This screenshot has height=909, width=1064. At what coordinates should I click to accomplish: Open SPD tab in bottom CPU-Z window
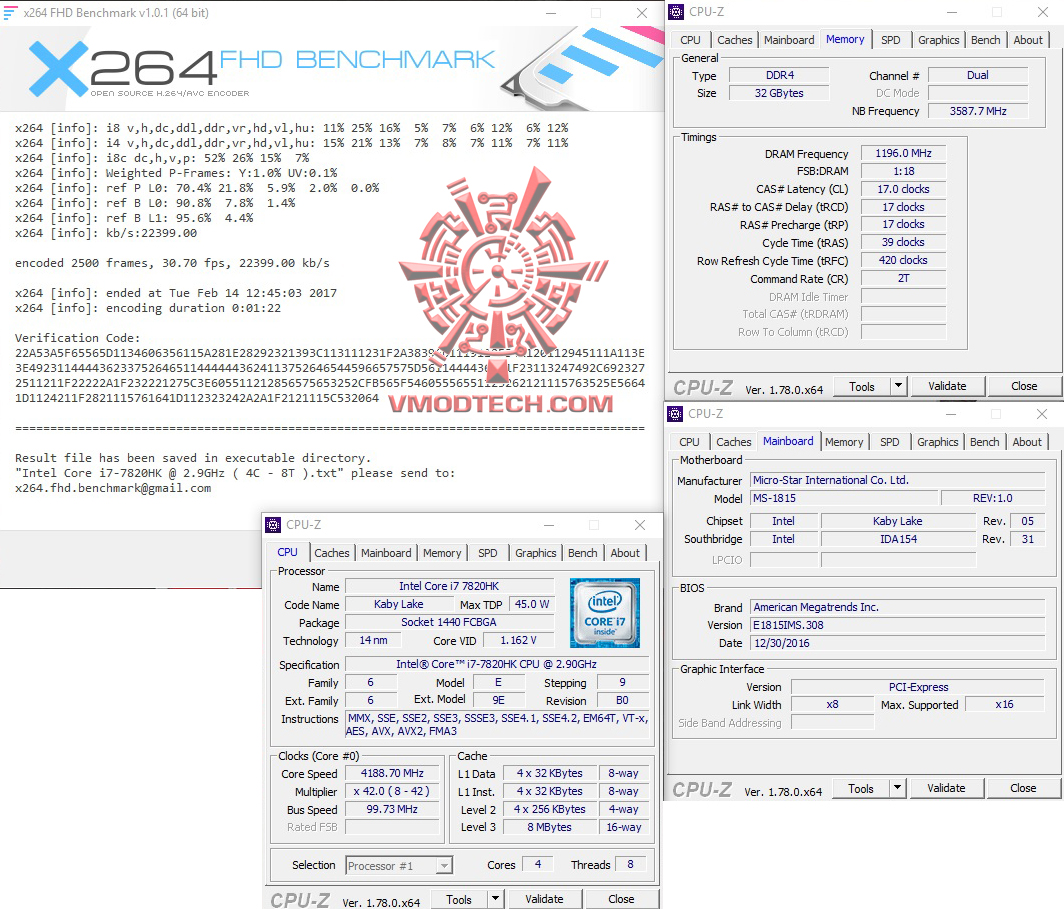(x=487, y=553)
